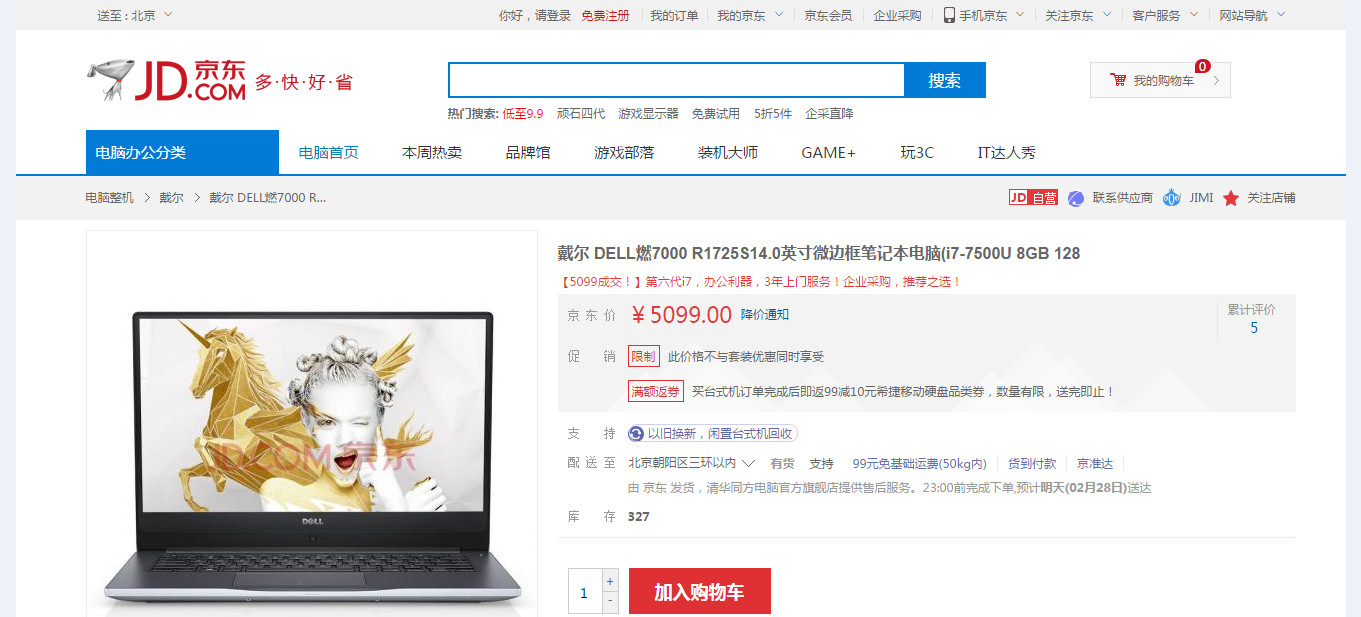Click inside the search input box

pos(677,80)
